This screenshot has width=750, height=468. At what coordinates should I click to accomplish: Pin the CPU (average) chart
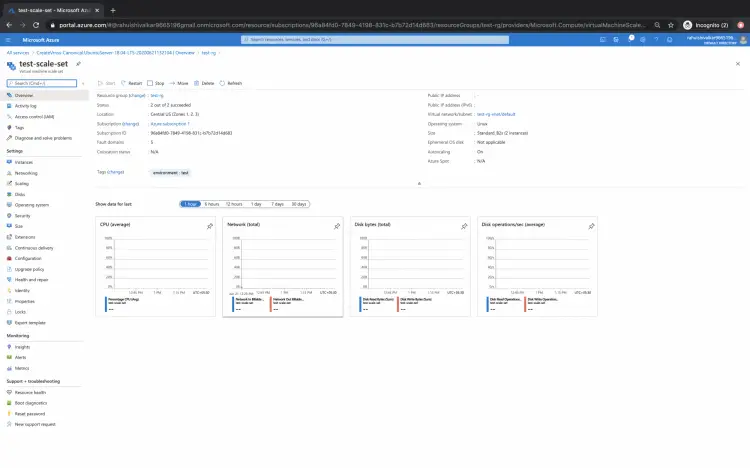click(x=210, y=226)
